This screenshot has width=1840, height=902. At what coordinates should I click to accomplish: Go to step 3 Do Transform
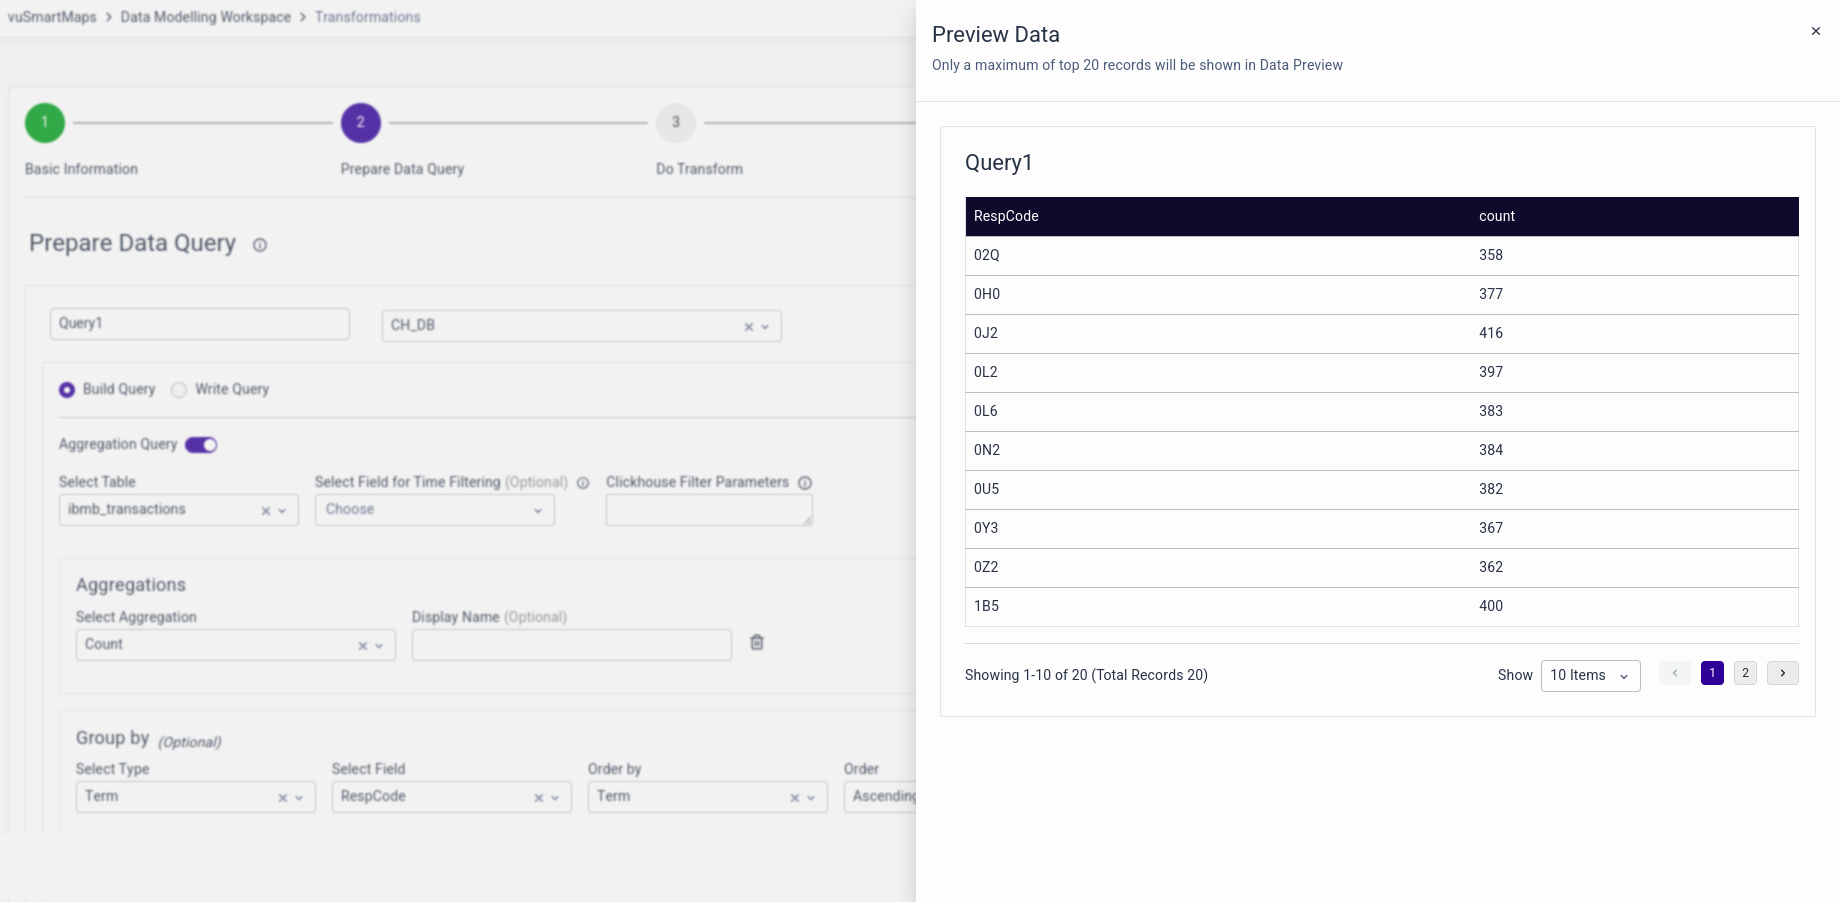point(676,123)
